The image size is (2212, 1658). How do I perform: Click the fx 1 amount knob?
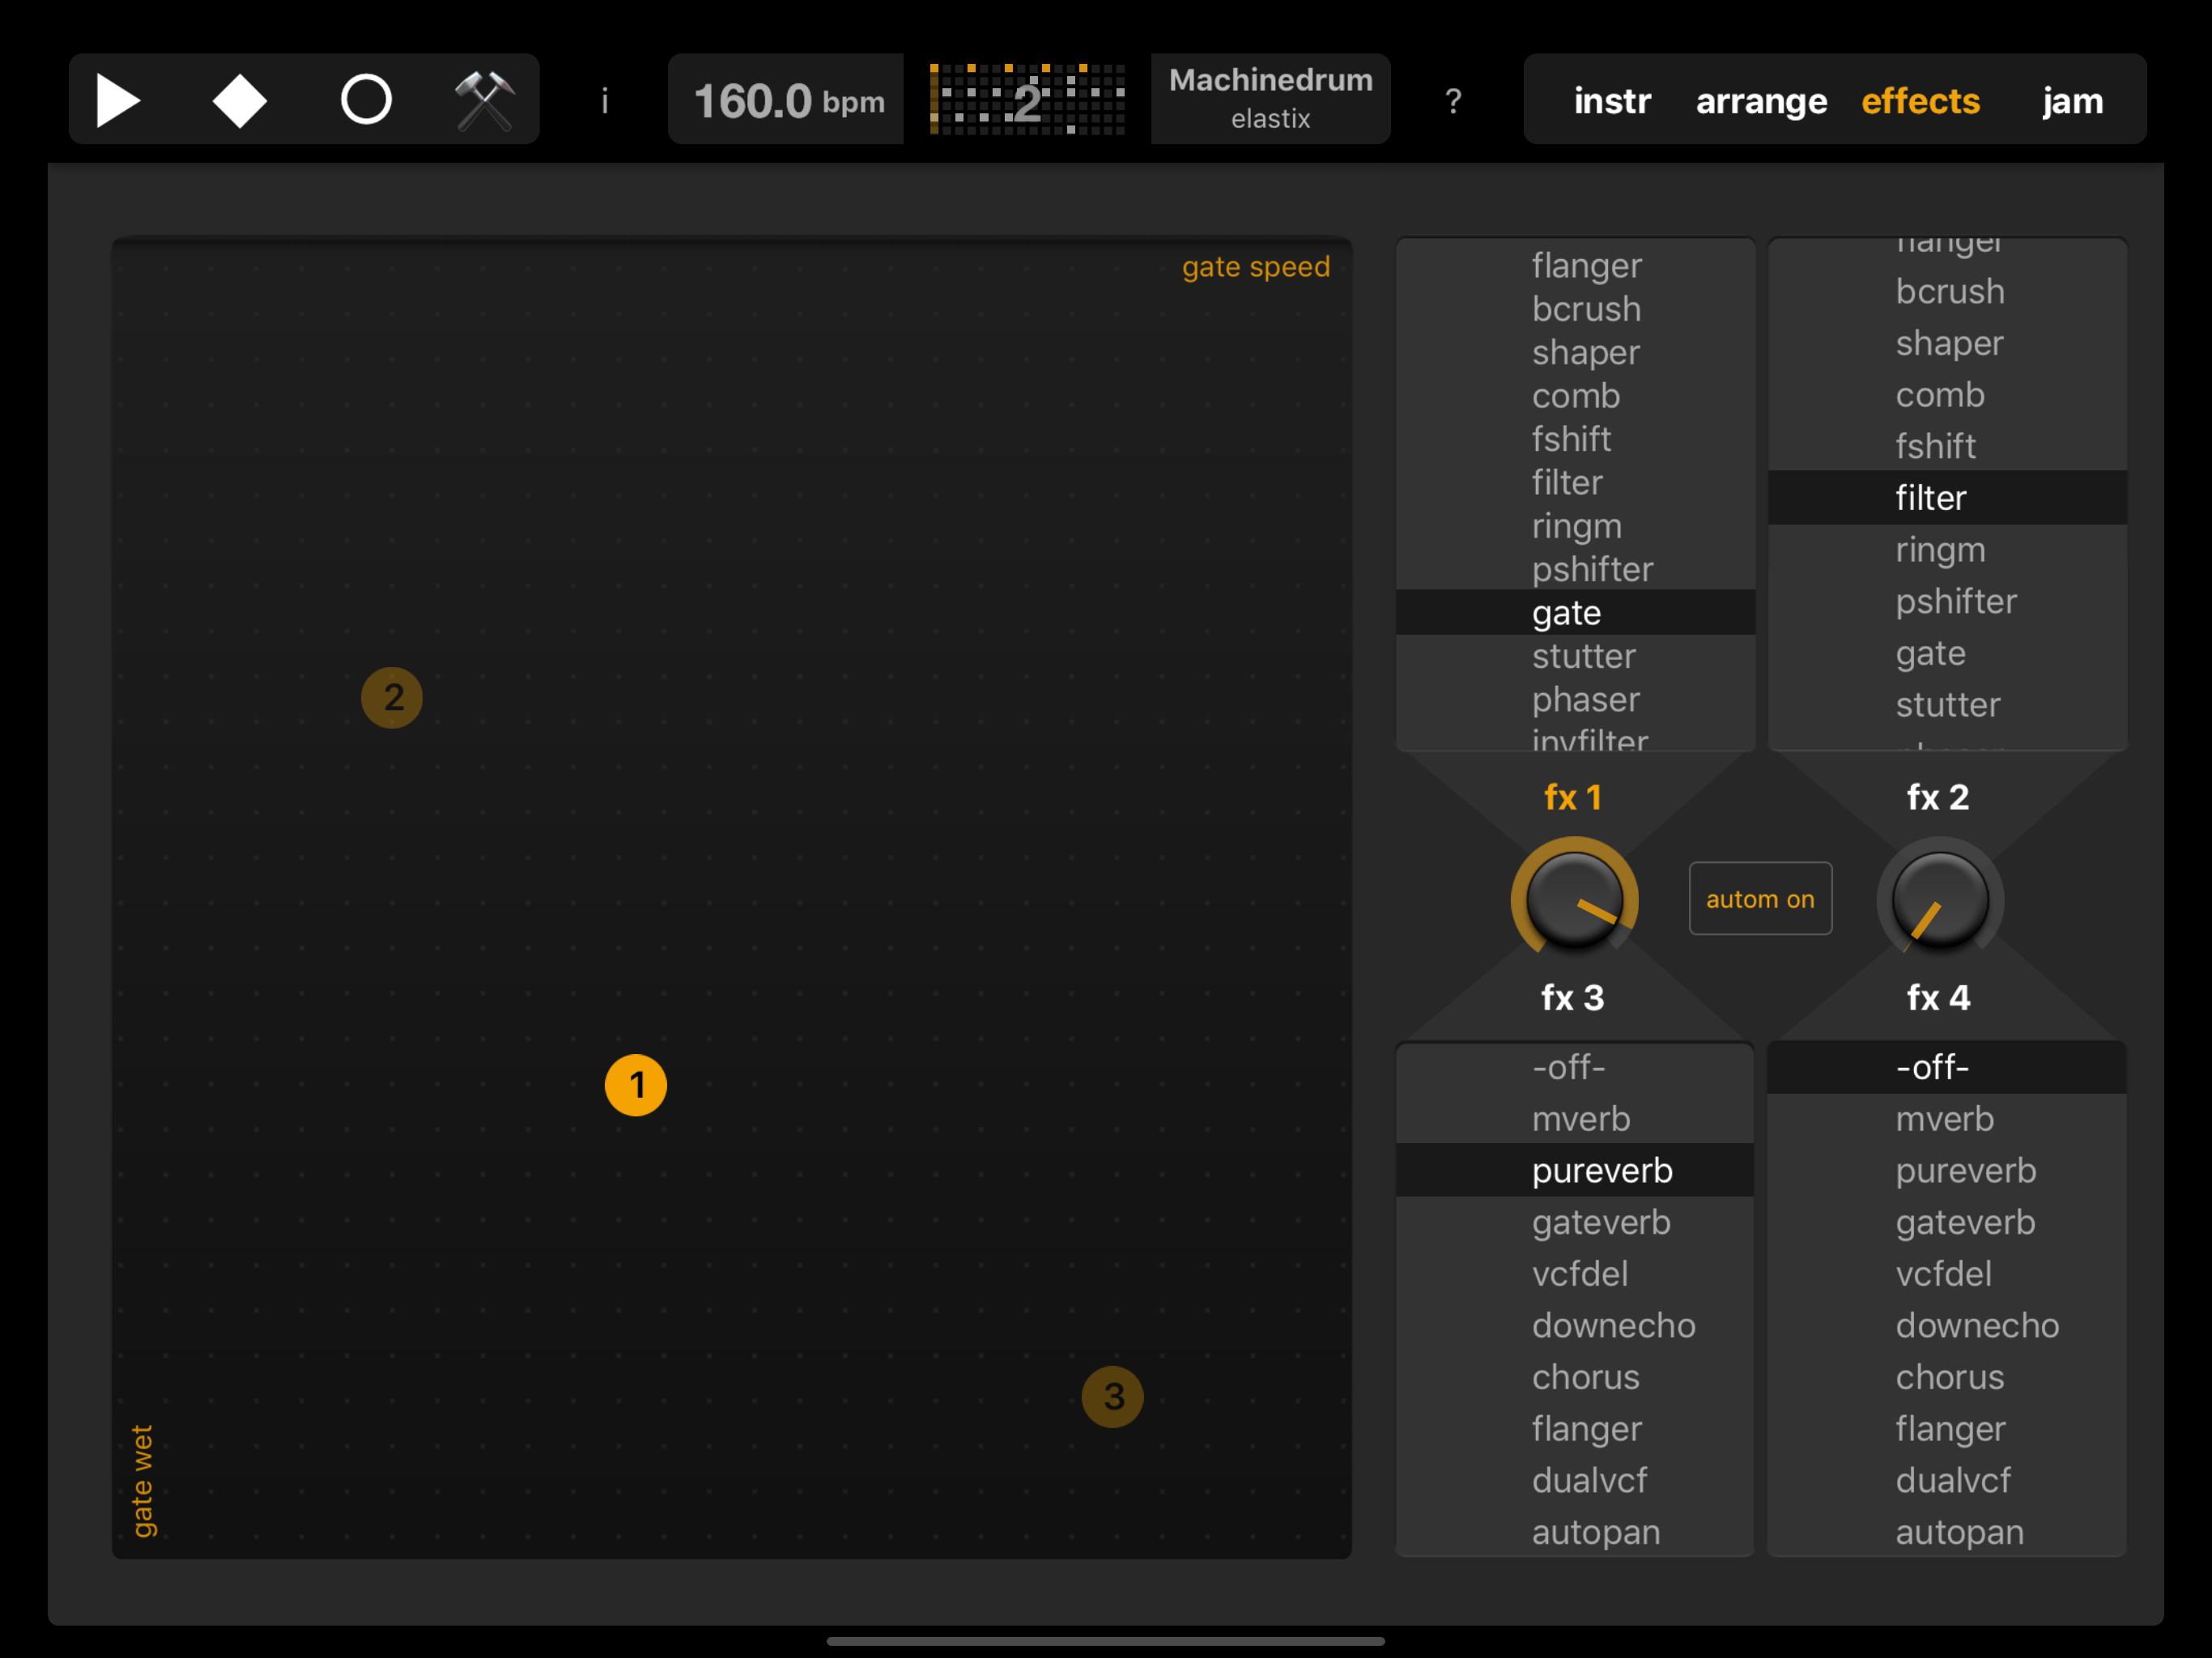tap(1574, 899)
